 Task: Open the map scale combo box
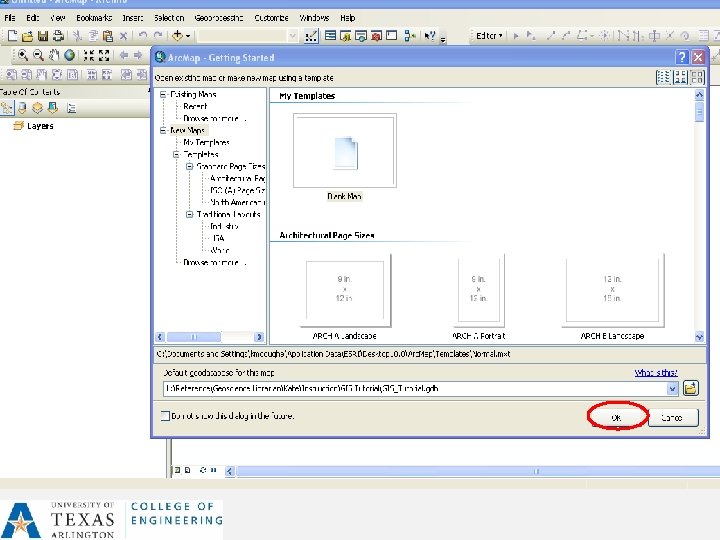pyautogui.click(x=248, y=35)
